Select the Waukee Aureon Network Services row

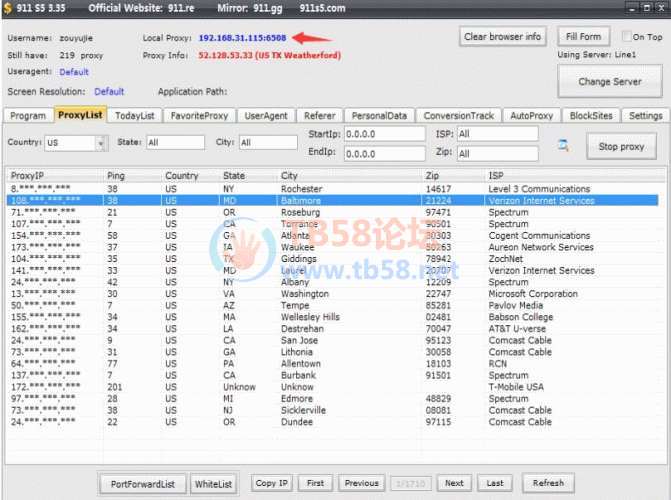tap(333, 247)
